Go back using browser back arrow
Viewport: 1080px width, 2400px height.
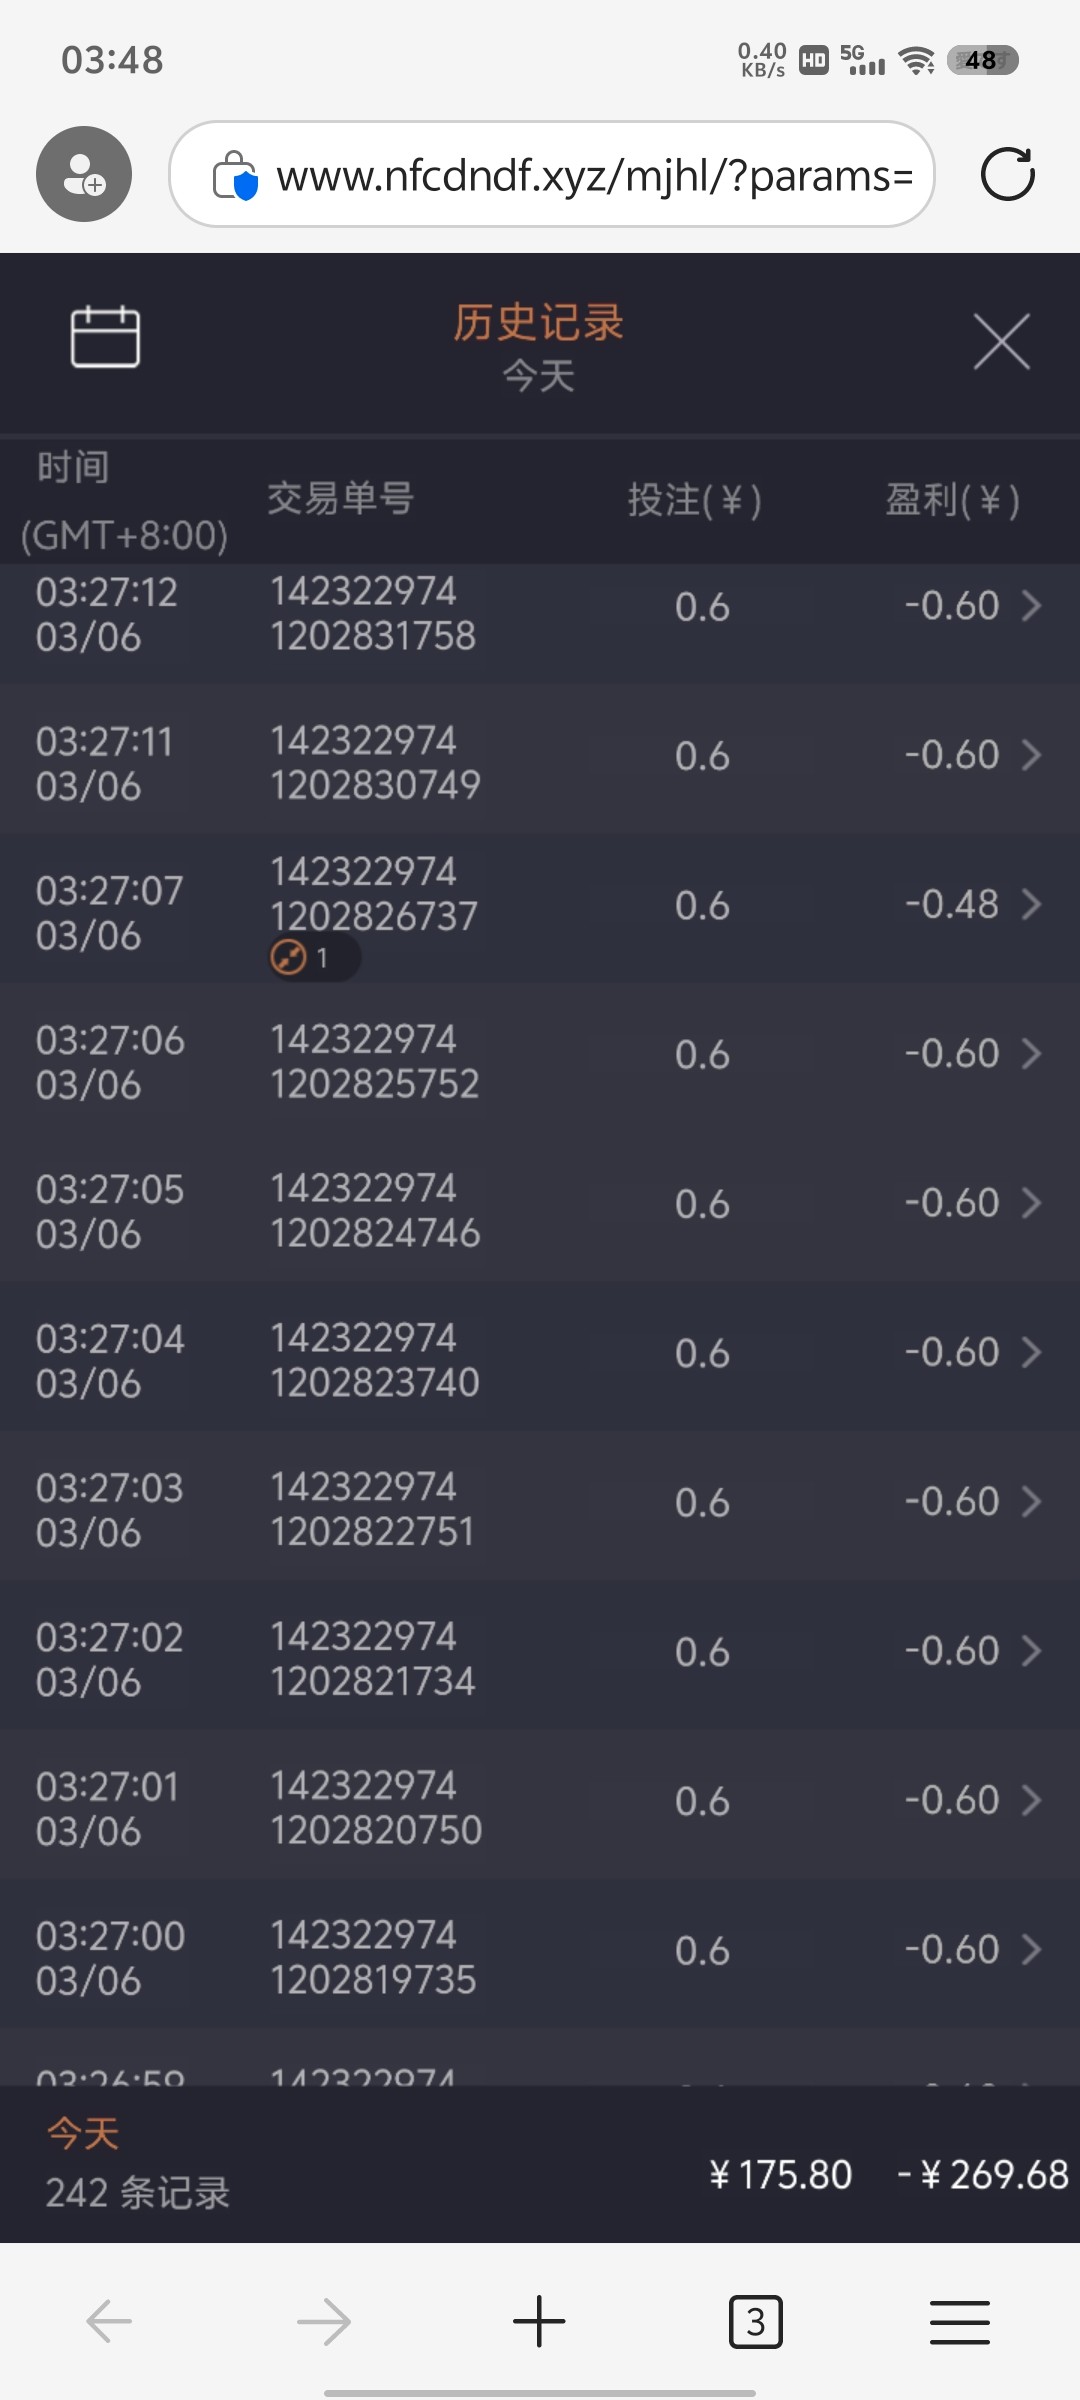109,2321
